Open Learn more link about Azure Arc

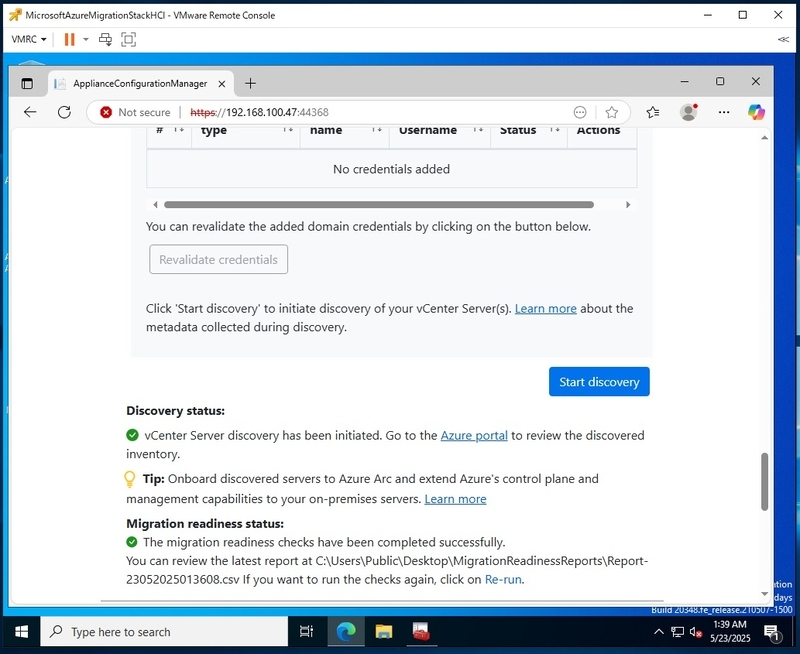point(455,499)
